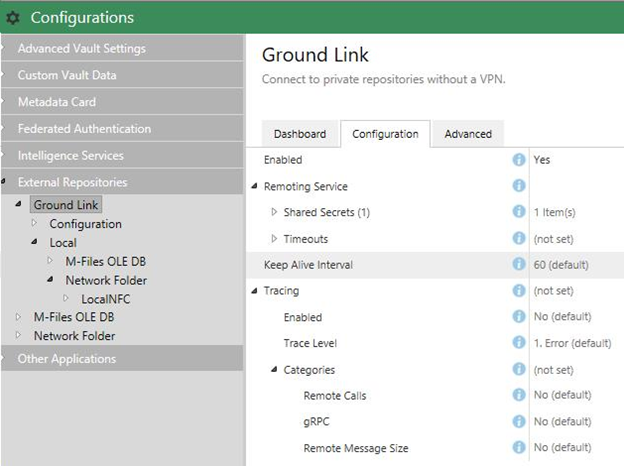Show info for Tracing

pos(519,291)
